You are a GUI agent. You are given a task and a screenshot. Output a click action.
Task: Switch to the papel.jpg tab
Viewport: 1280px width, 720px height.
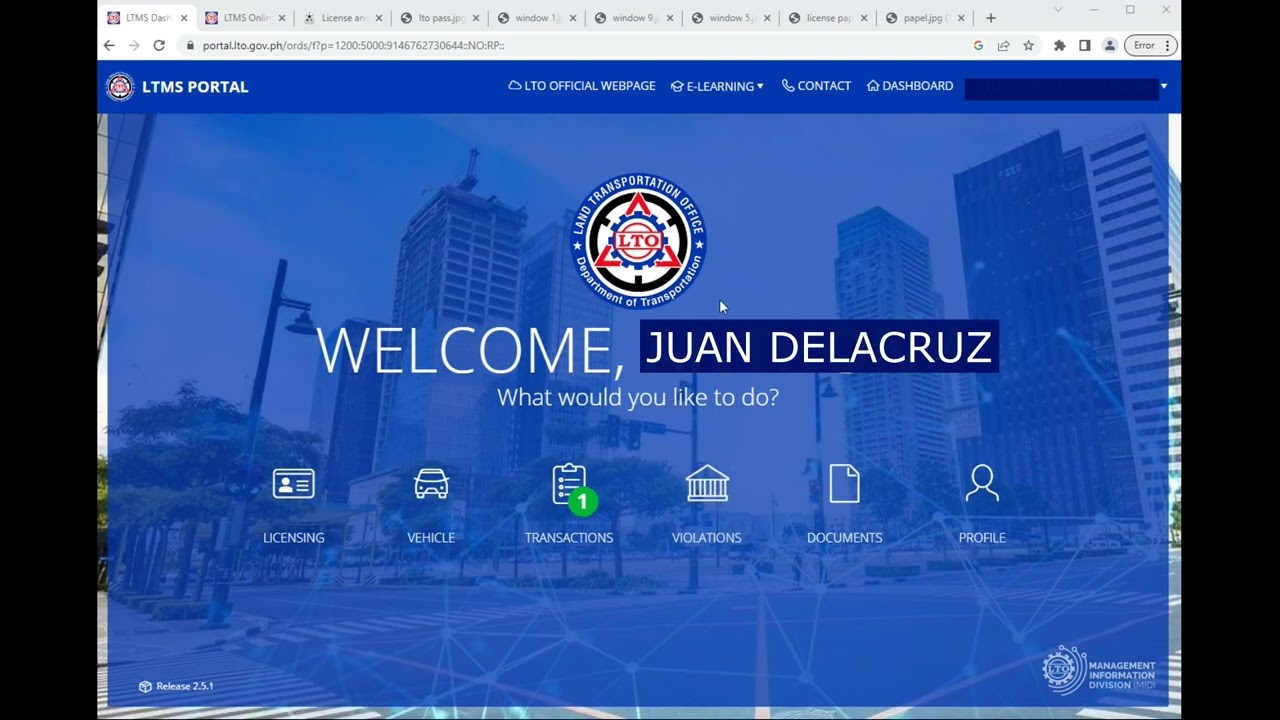tap(926, 18)
